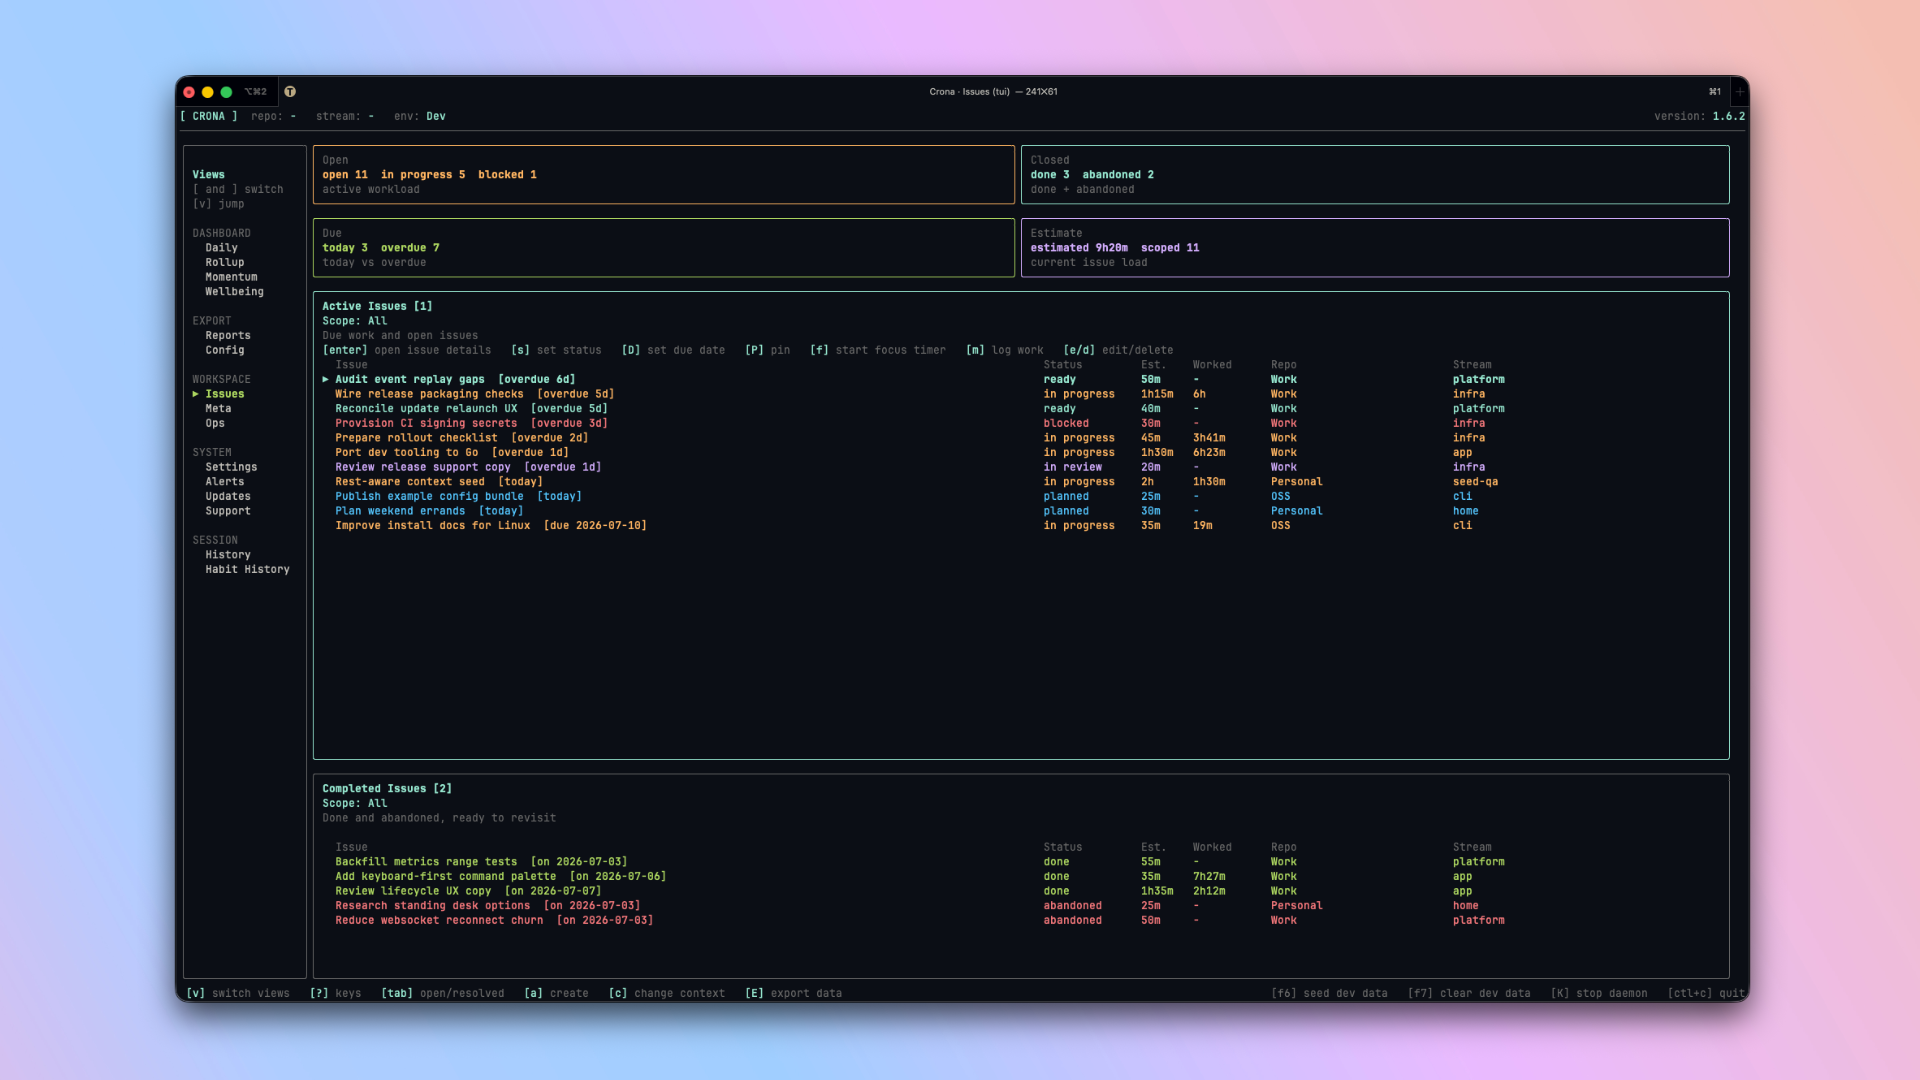Open the Settings view
The width and height of the screenshot is (1920, 1080).
click(231, 467)
